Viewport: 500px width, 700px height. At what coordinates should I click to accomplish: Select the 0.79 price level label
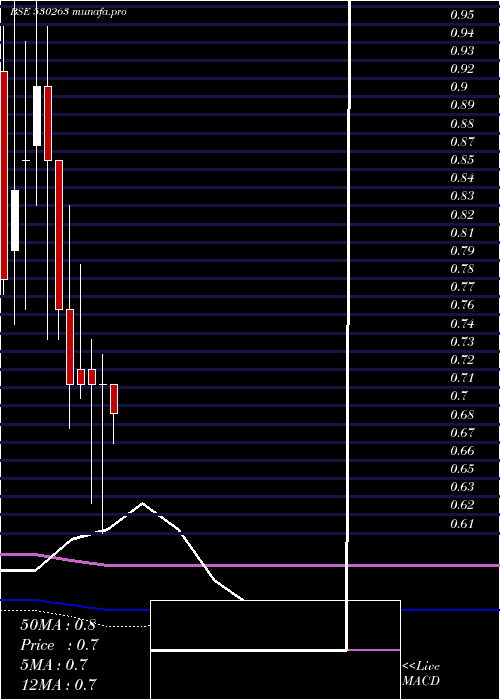tap(462, 250)
